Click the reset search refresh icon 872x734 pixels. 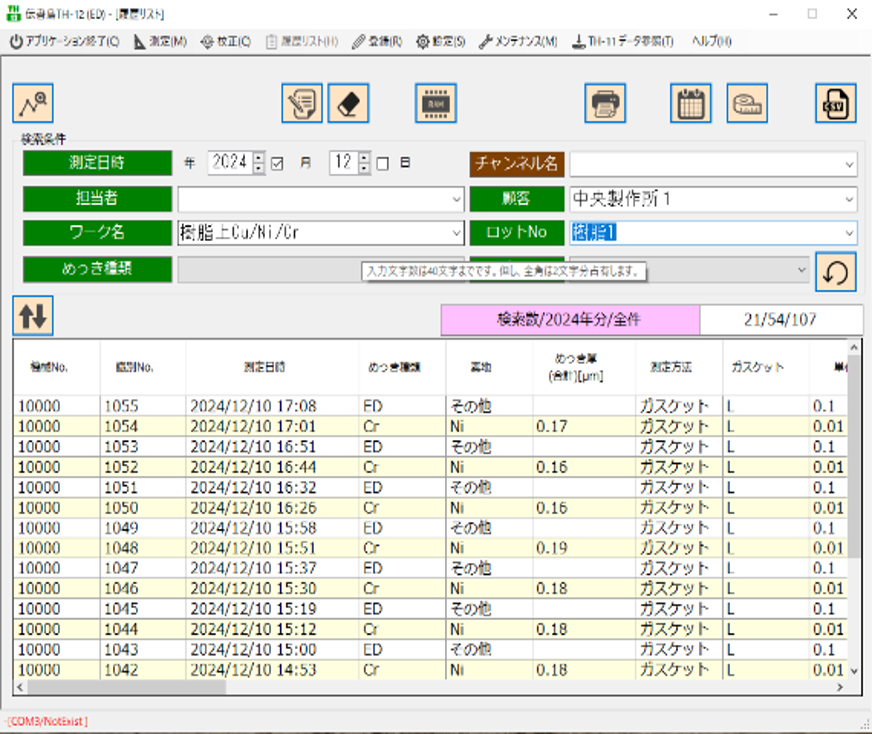[x=836, y=271]
